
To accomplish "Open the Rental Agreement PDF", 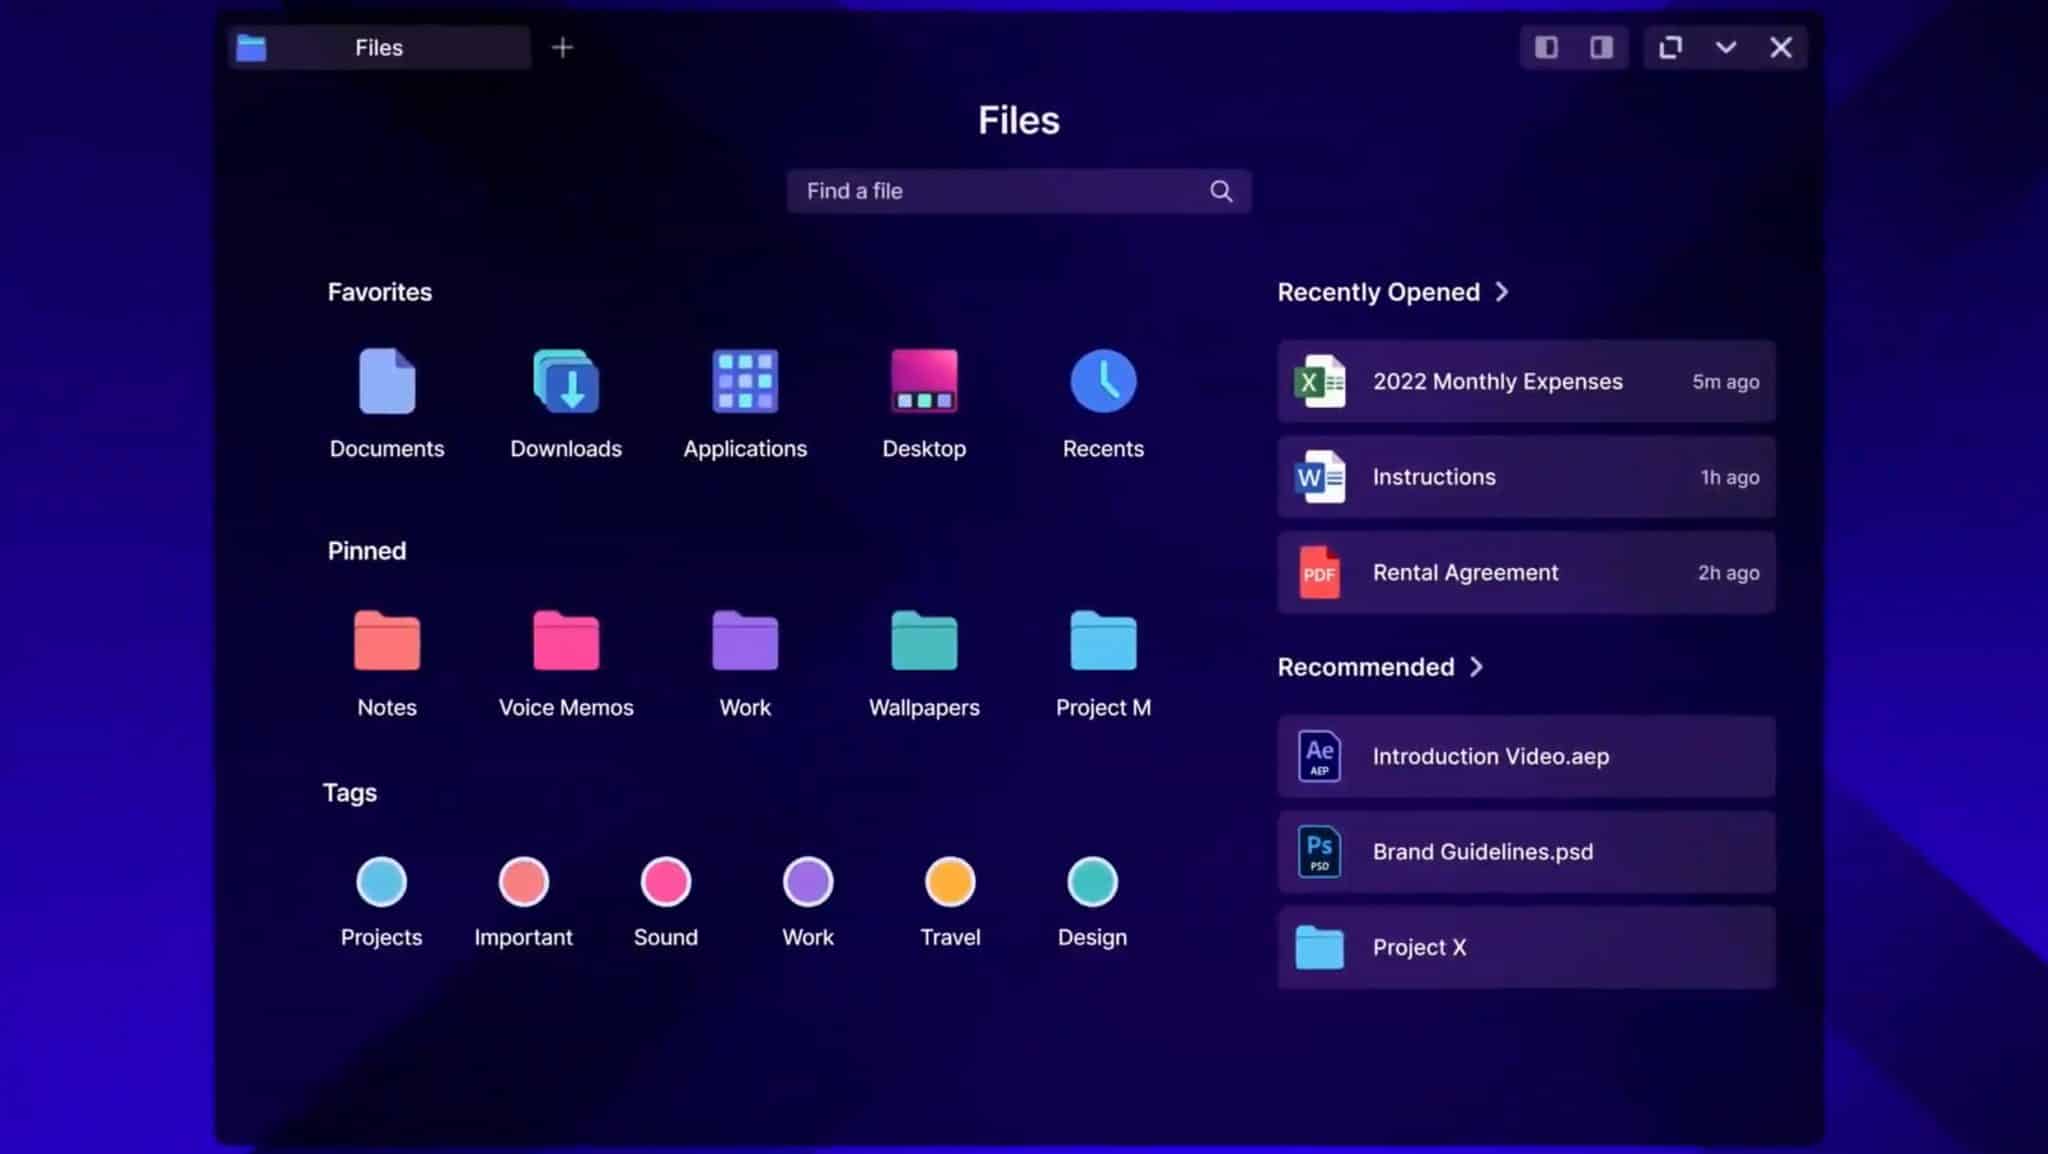I will pos(1524,572).
